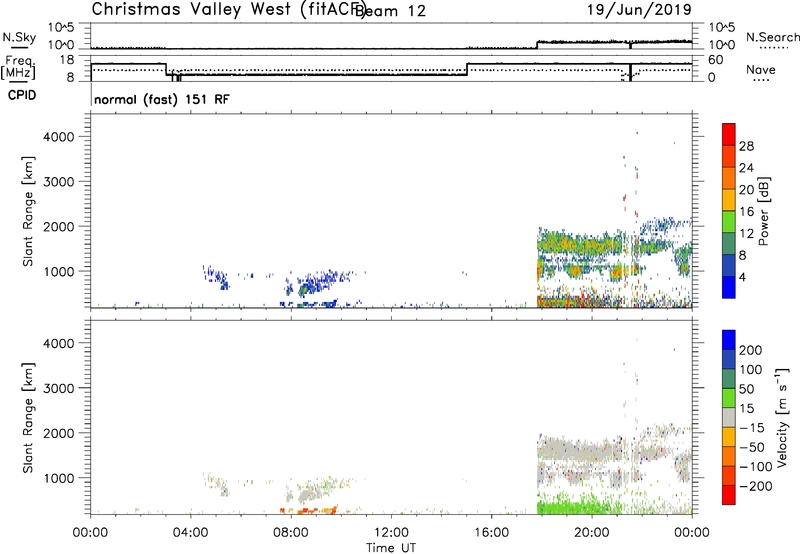Viewport: 800px width, 554px height.
Task: Click the "2000" tick on the power panel
Action: pos(59,226)
